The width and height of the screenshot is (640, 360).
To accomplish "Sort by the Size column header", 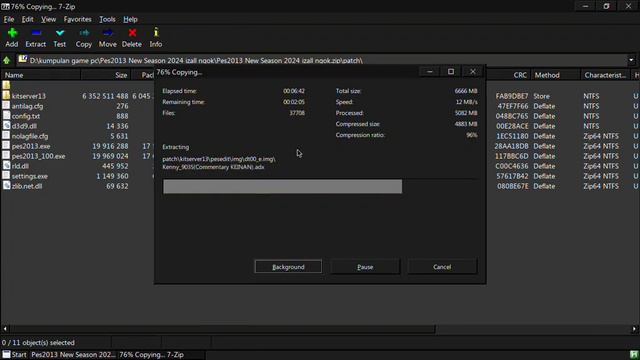I will point(106,75).
